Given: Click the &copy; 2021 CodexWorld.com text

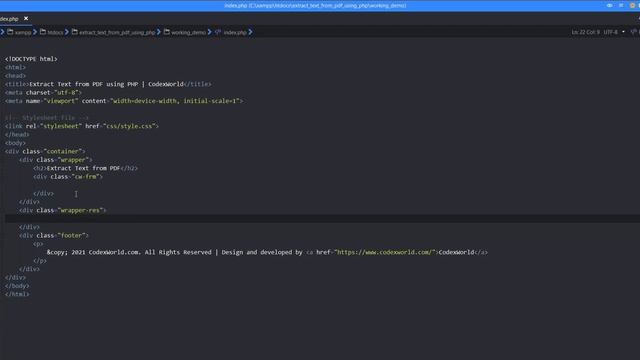Looking at the screenshot, I should [x=93, y=252].
